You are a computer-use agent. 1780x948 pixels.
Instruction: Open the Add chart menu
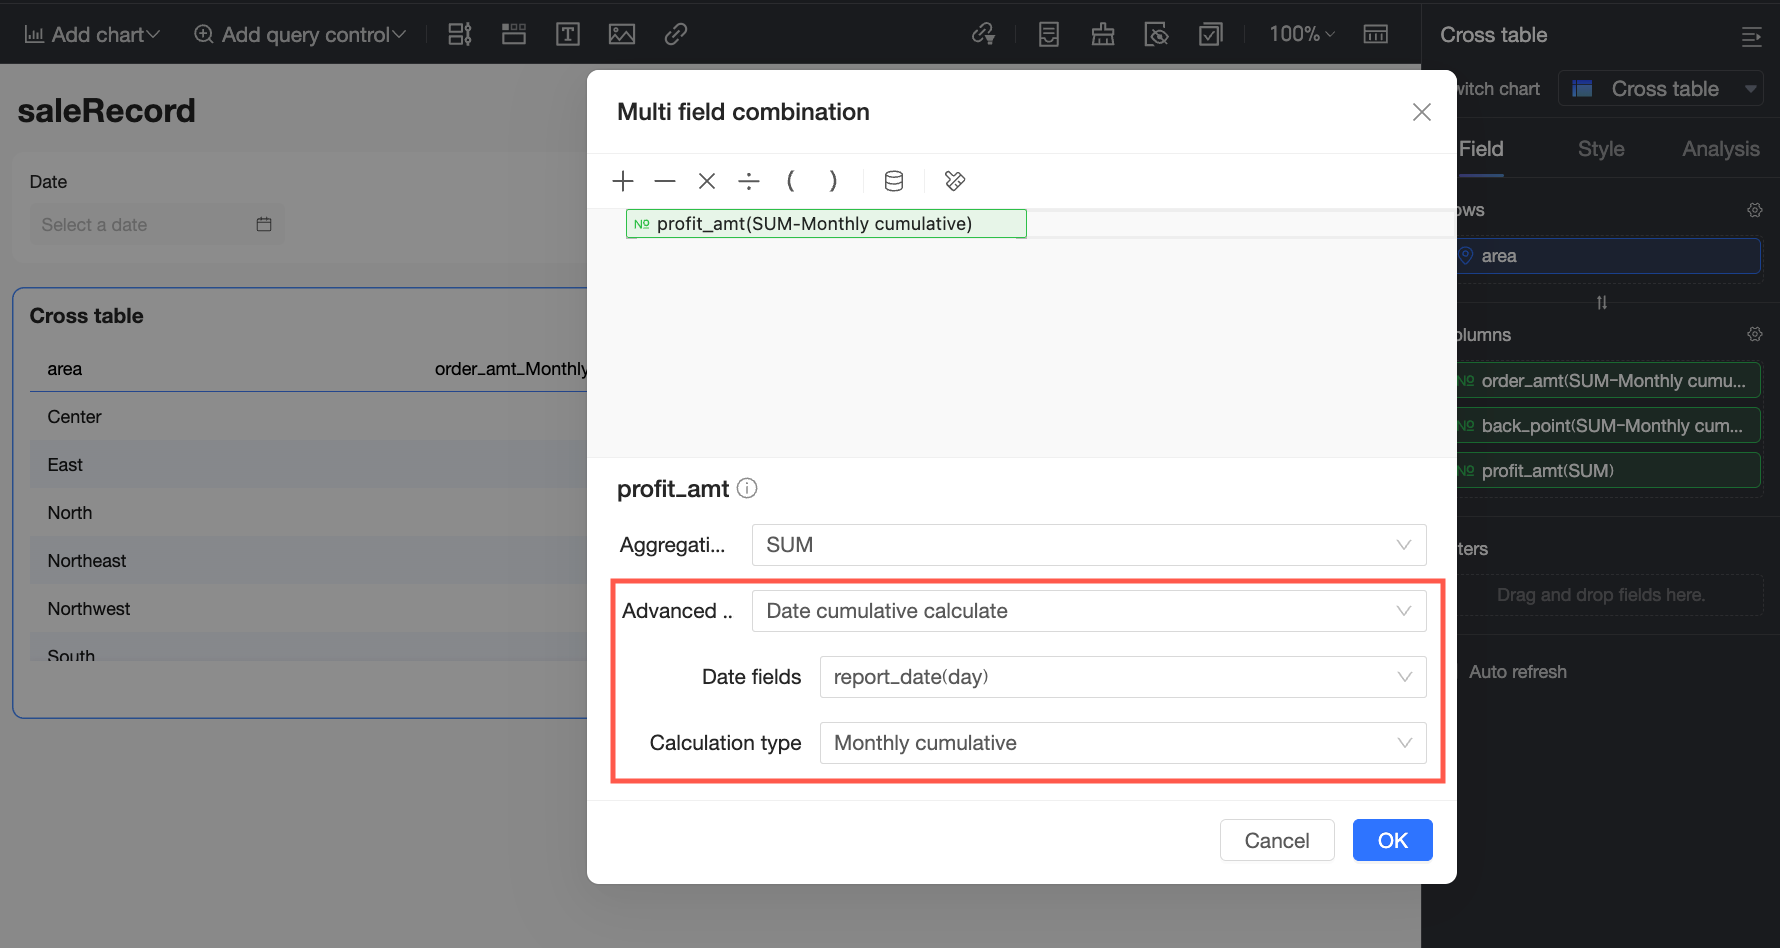pyautogui.click(x=92, y=35)
